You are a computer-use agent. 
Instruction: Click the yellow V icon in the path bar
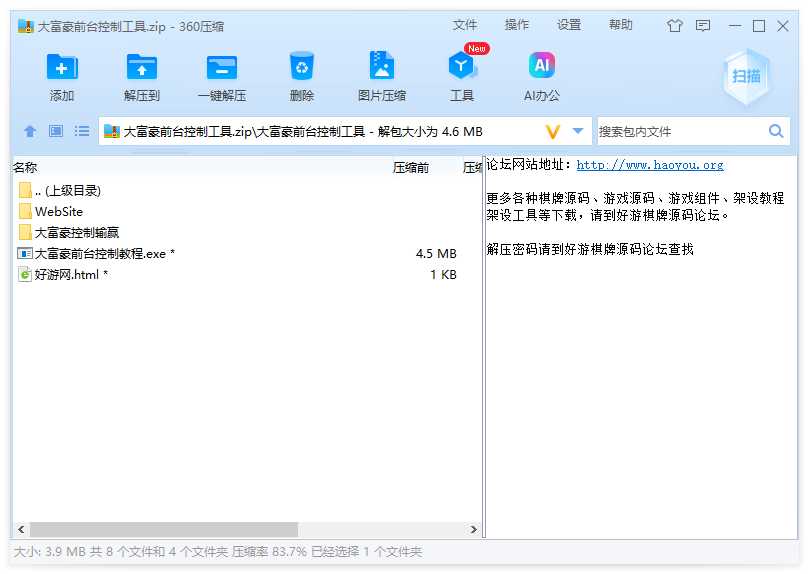pos(553,132)
